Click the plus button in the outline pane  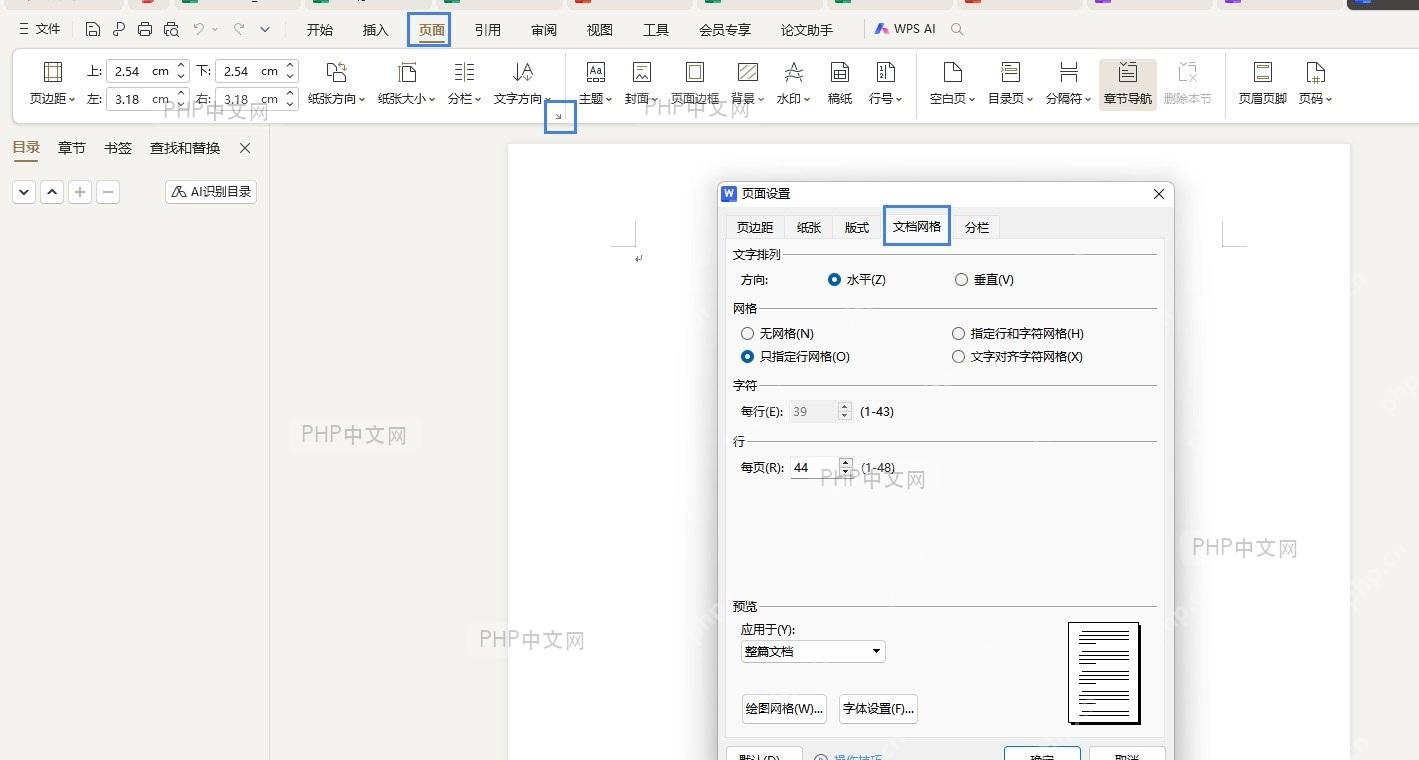[80, 192]
